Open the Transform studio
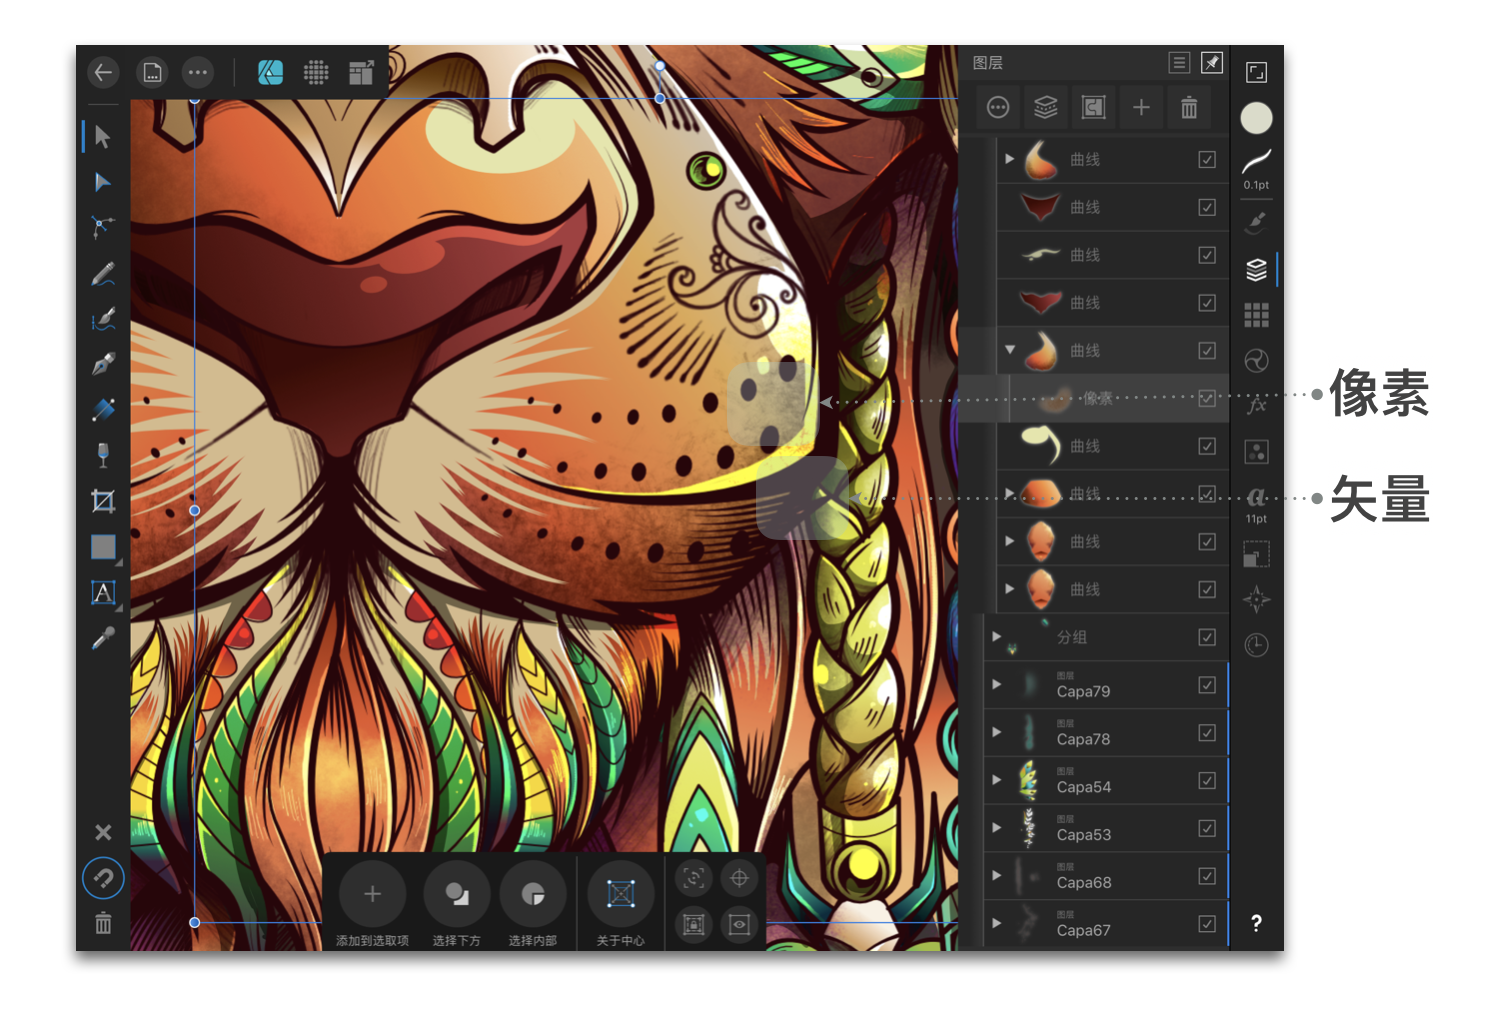 coord(1256,554)
